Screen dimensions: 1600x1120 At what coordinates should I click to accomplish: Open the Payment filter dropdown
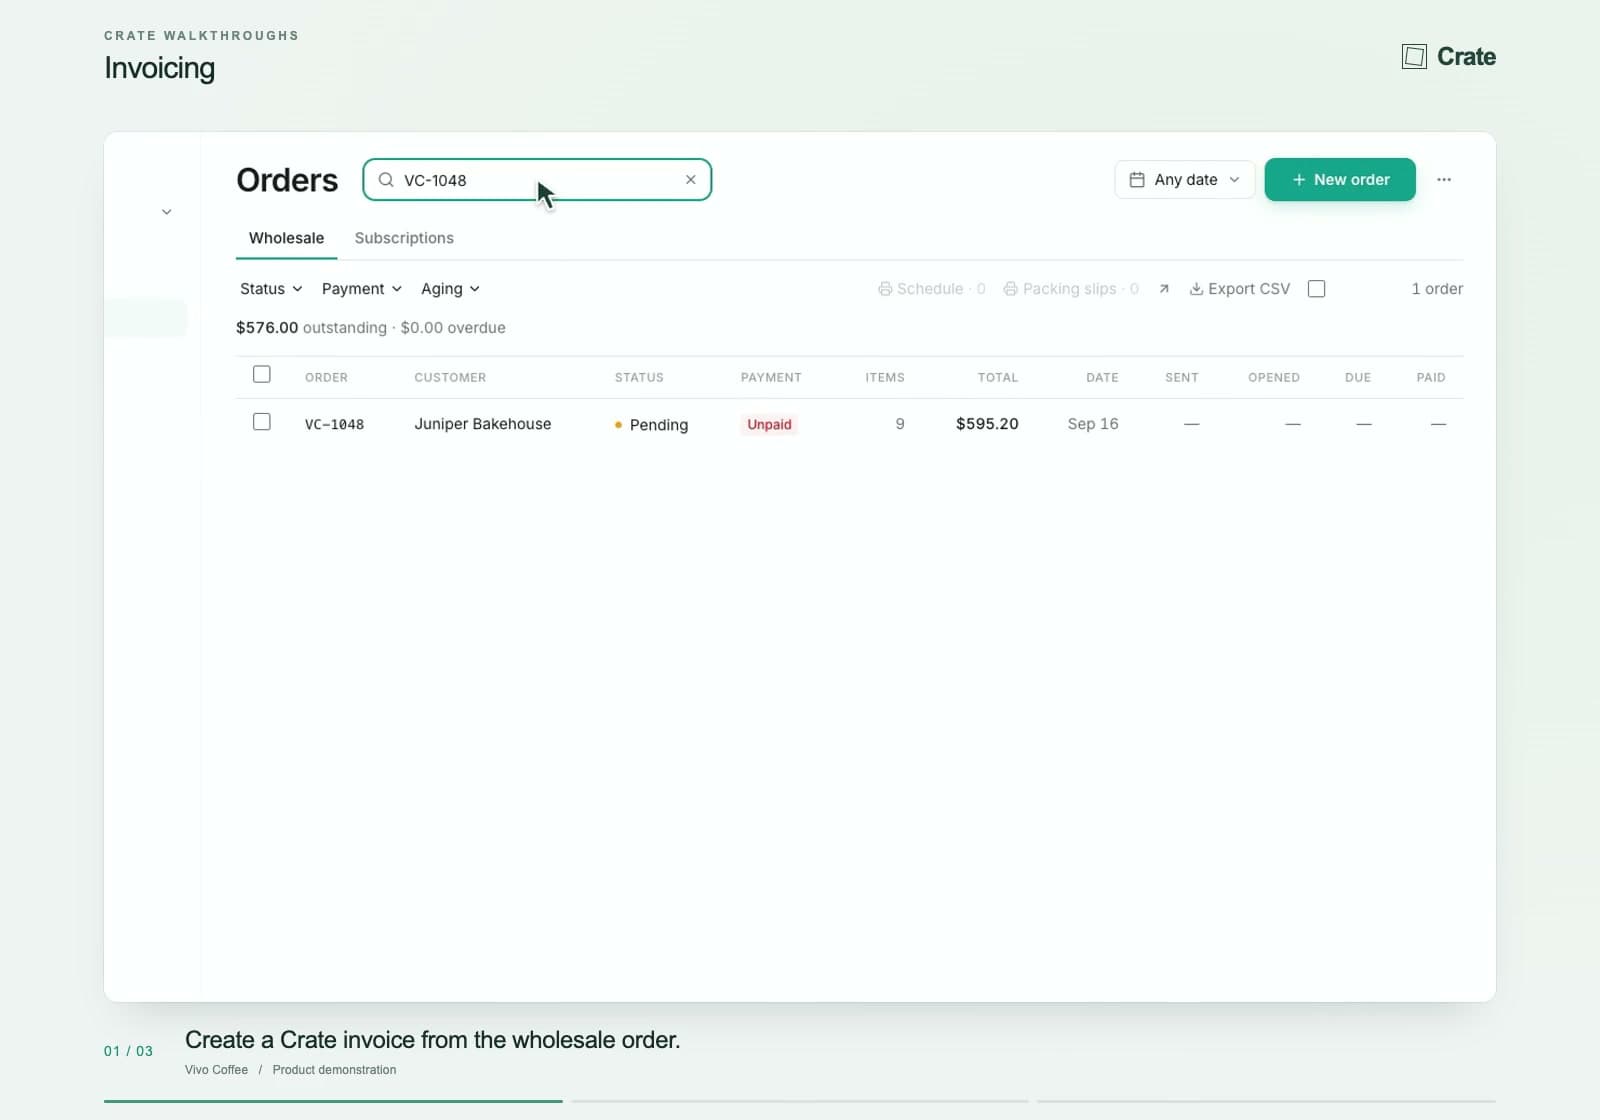(361, 289)
